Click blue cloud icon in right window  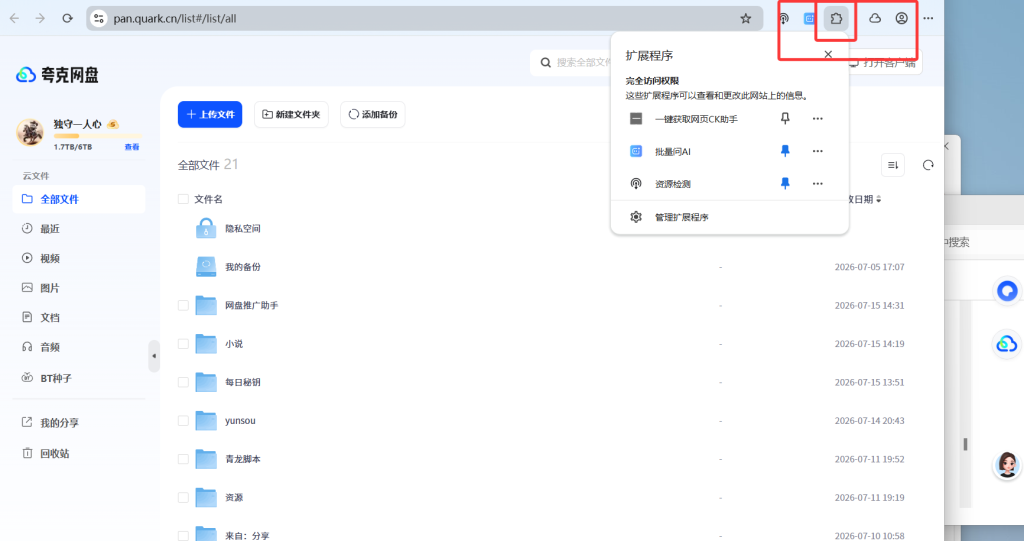click(x=1006, y=344)
